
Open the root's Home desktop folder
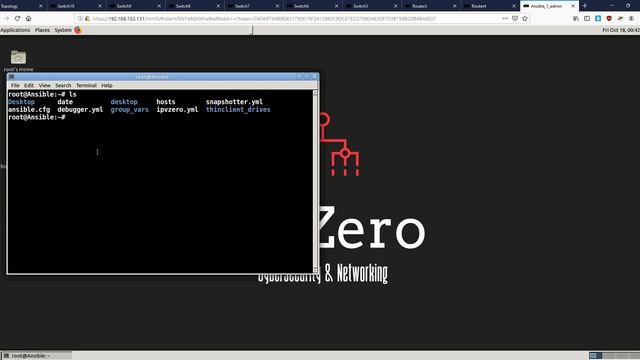(18, 60)
